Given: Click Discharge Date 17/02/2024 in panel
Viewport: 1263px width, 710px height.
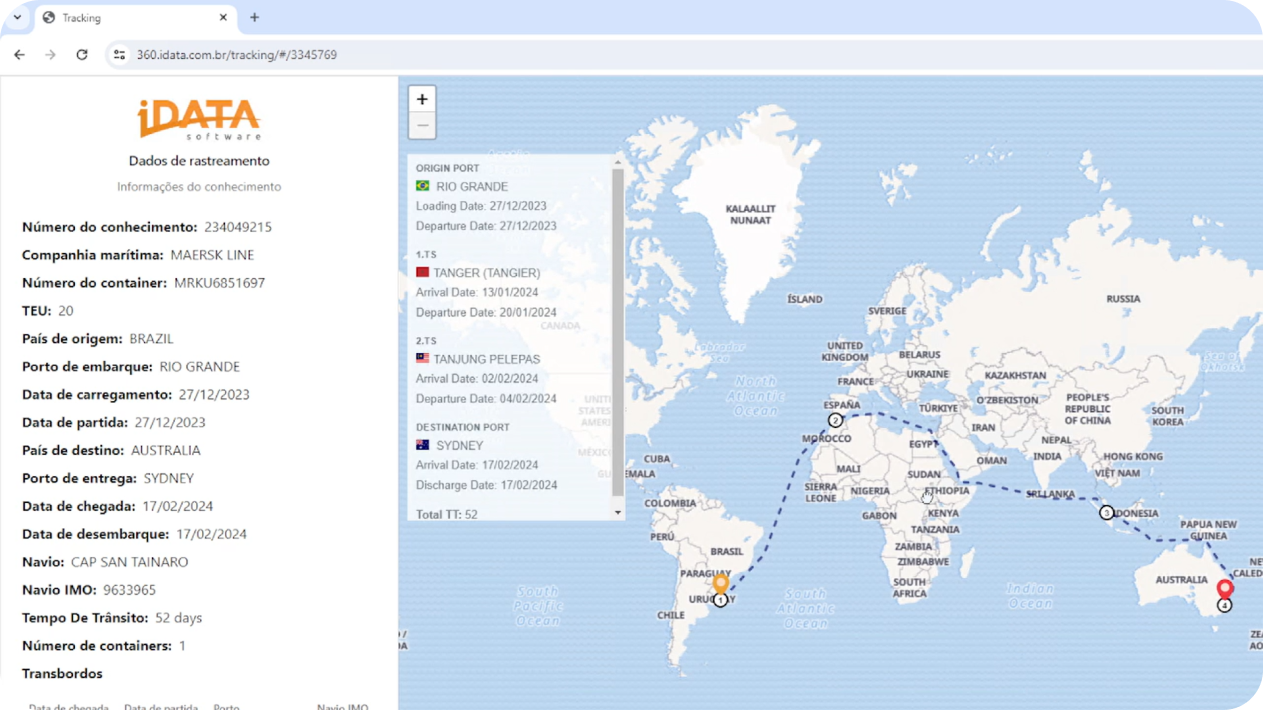Looking at the screenshot, I should pyautogui.click(x=486, y=485).
